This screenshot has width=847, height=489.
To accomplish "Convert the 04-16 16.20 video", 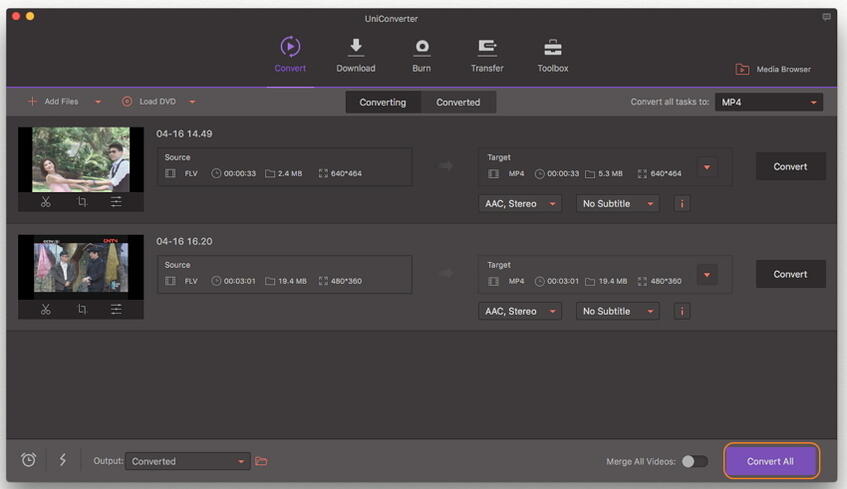I will [790, 274].
